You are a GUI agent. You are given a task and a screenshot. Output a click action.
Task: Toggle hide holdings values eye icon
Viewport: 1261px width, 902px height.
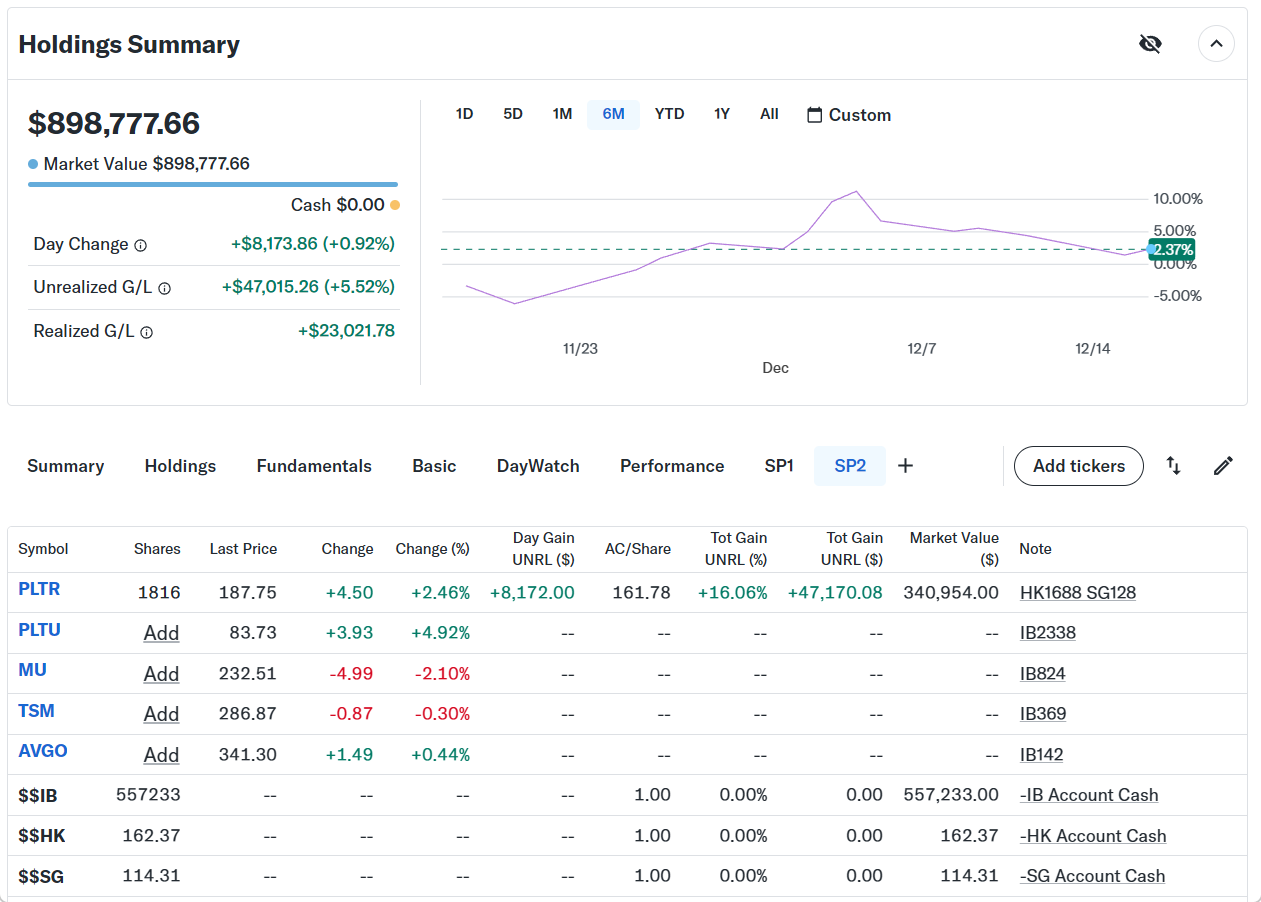1150,44
